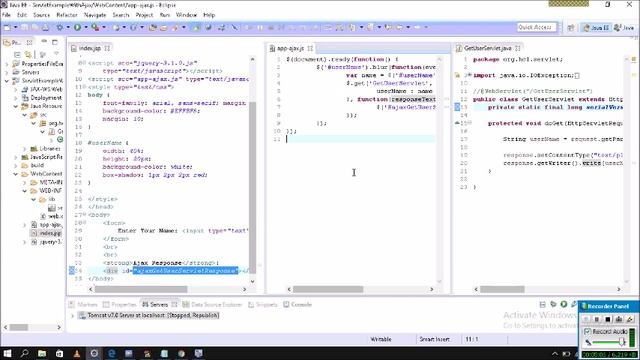The height and width of the screenshot is (360, 640).
Task: Close the app-ajax.js editor tab
Action: pos(311,48)
